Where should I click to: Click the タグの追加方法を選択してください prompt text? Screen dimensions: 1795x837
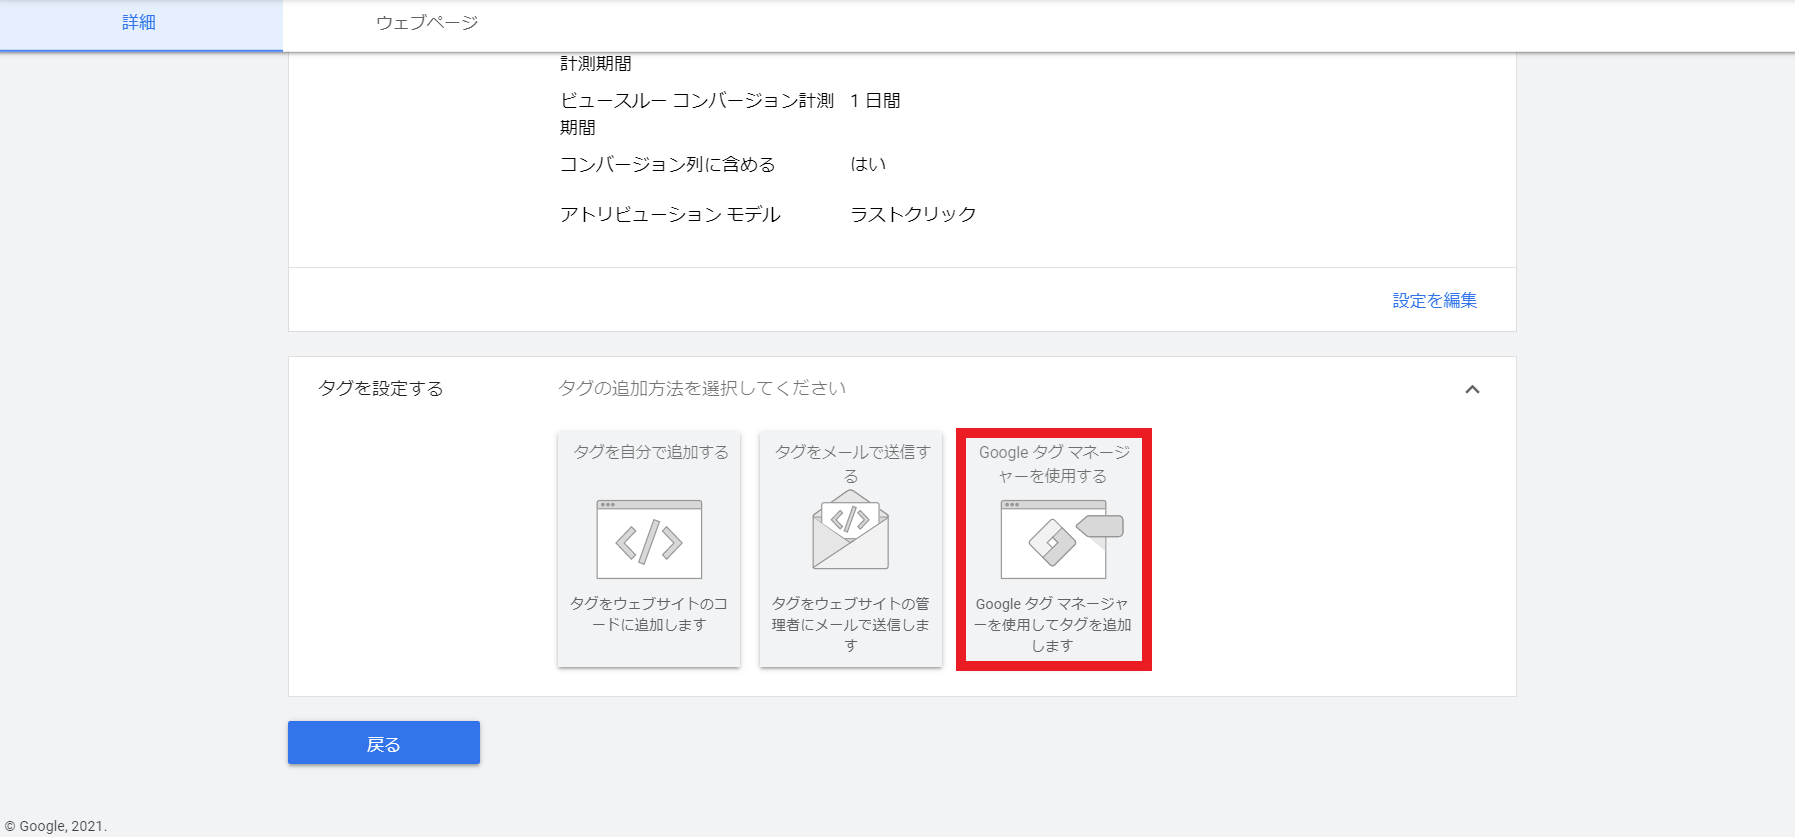tap(702, 388)
